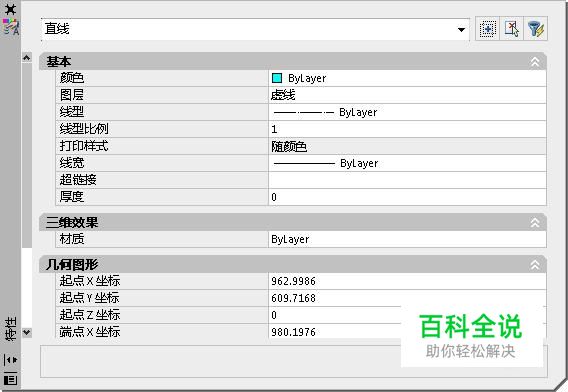This screenshot has width=568, height=392.
Task: Click the select objects cursor icon
Action: [x=511, y=29]
